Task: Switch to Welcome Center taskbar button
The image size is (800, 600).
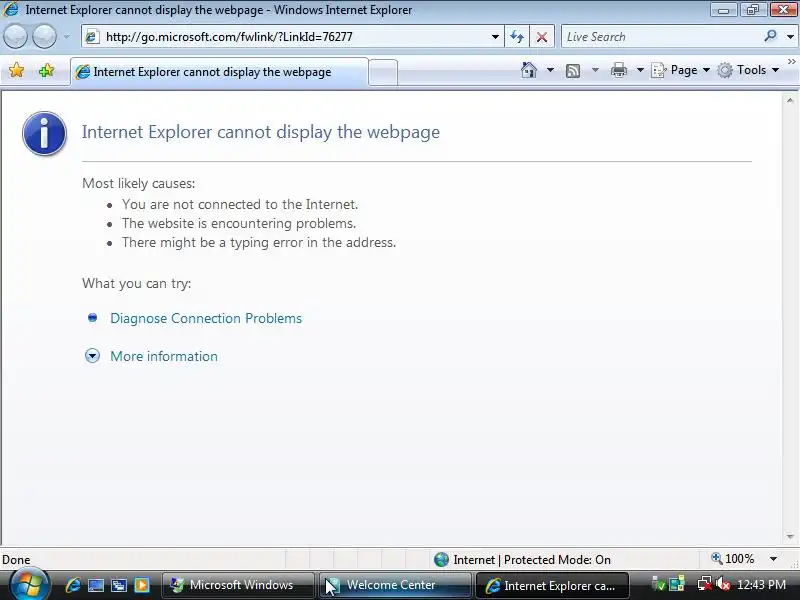Action: pos(396,585)
